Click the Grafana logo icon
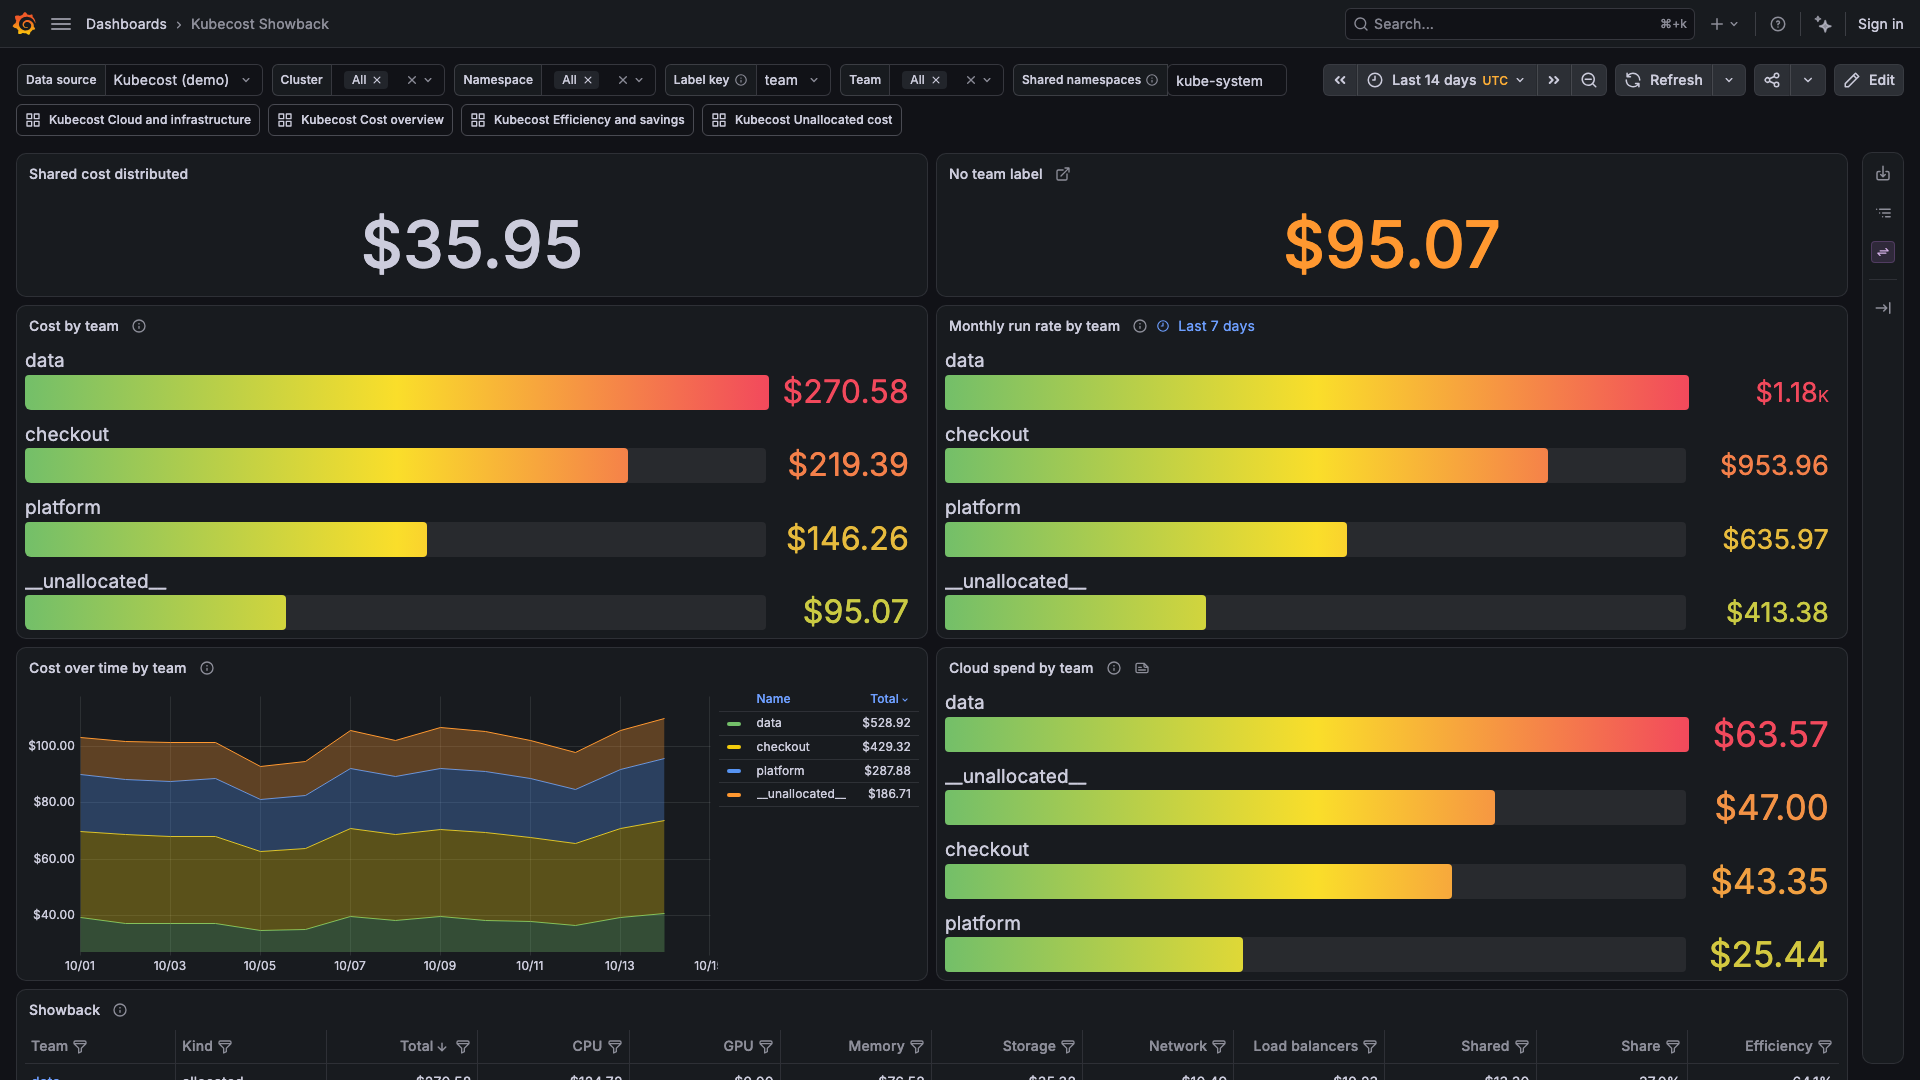This screenshot has height=1080, width=1920. [x=25, y=24]
